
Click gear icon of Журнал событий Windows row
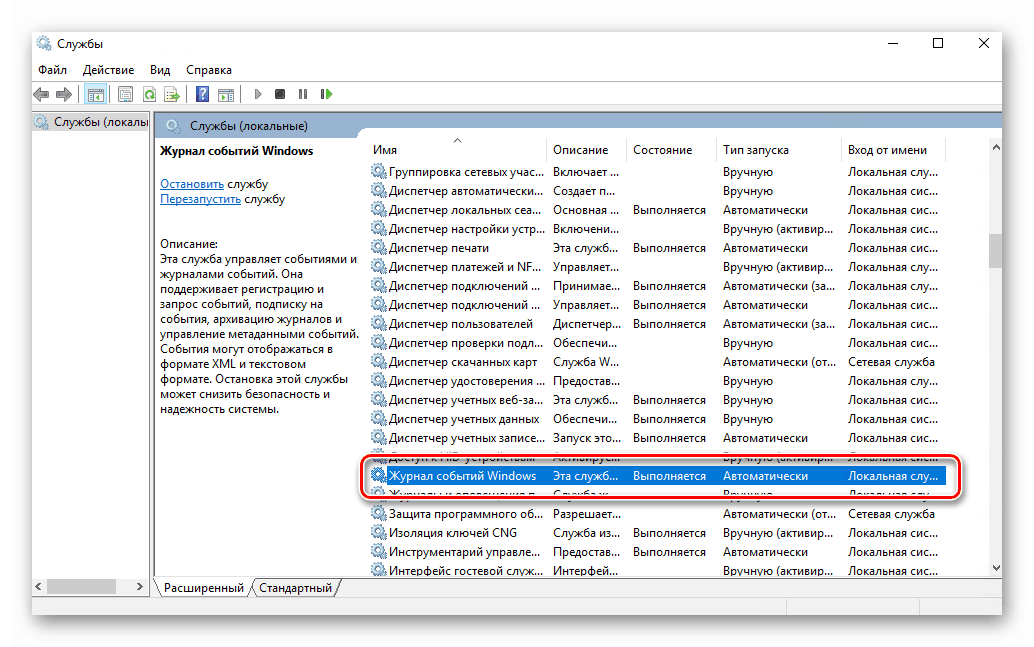[x=379, y=476]
